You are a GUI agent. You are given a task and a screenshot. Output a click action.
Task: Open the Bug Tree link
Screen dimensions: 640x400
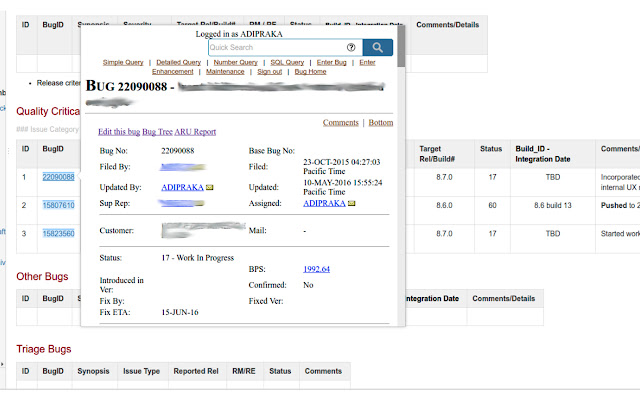(157, 132)
